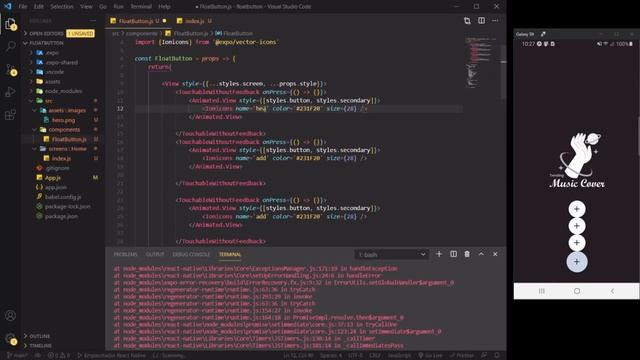The height and width of the screenshot is (360, 640).
Task: Open the View menu
Action: tap(86, 7)
